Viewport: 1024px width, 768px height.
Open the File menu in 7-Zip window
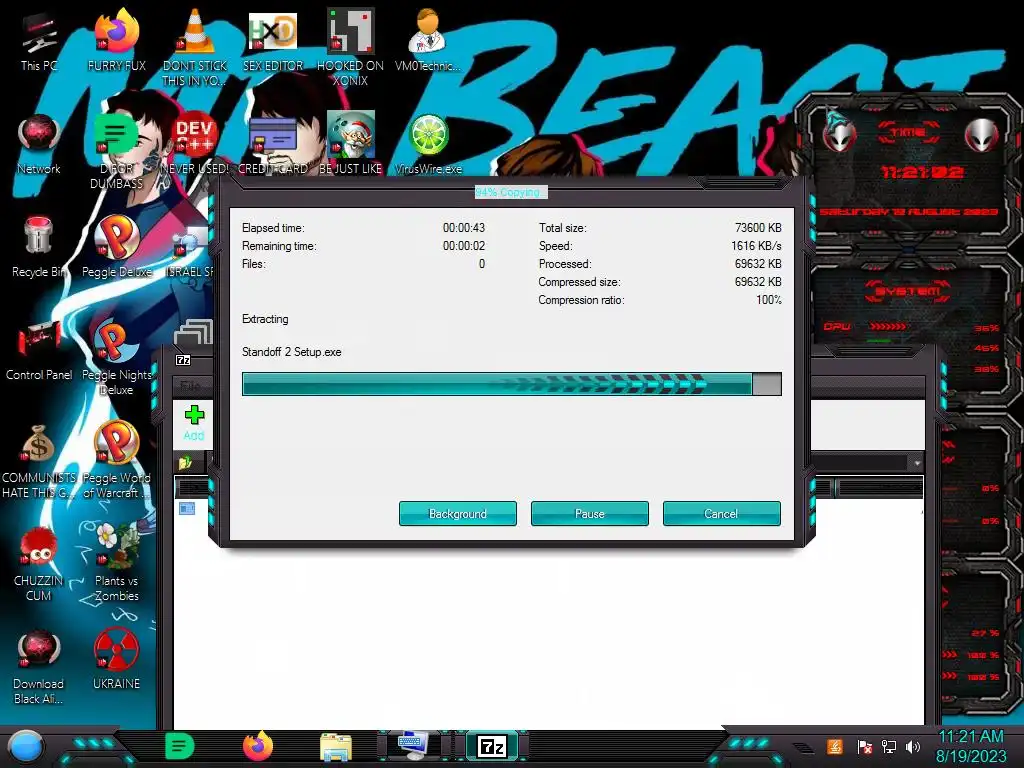coord(190,386)
